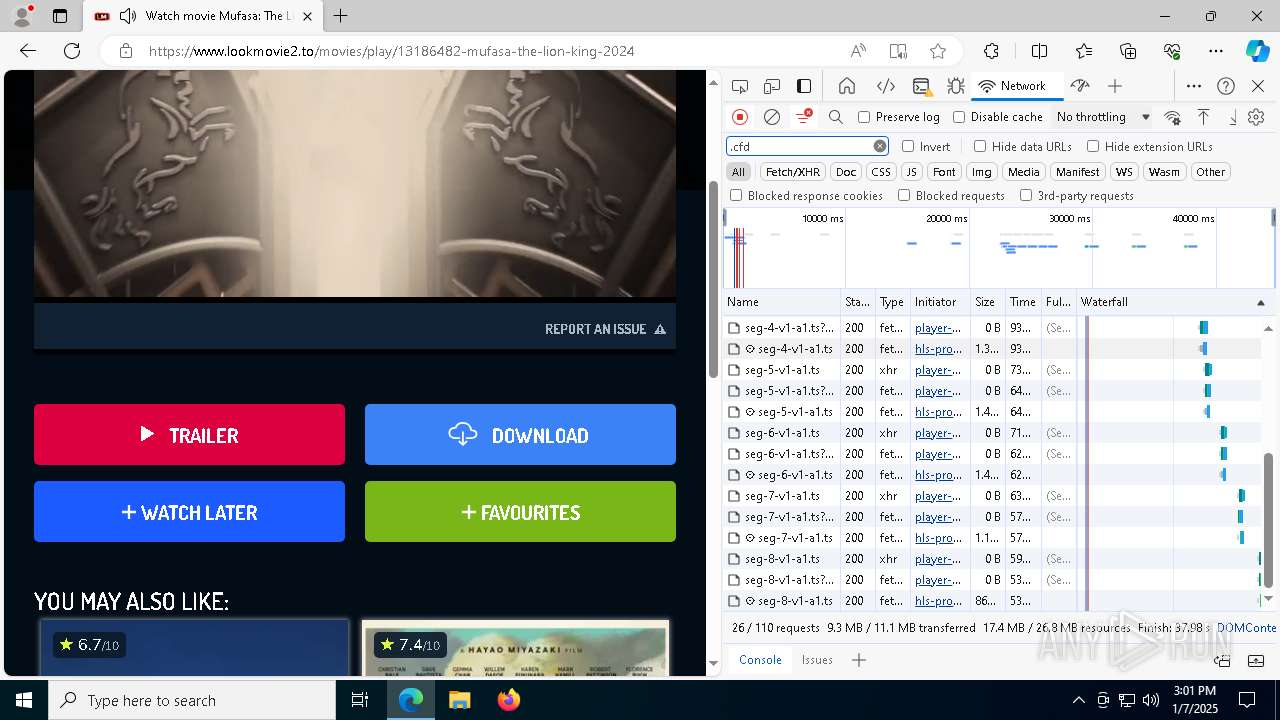Add movie to WATCH LATER
1280x720 pixels.
(x=189, y=512)
